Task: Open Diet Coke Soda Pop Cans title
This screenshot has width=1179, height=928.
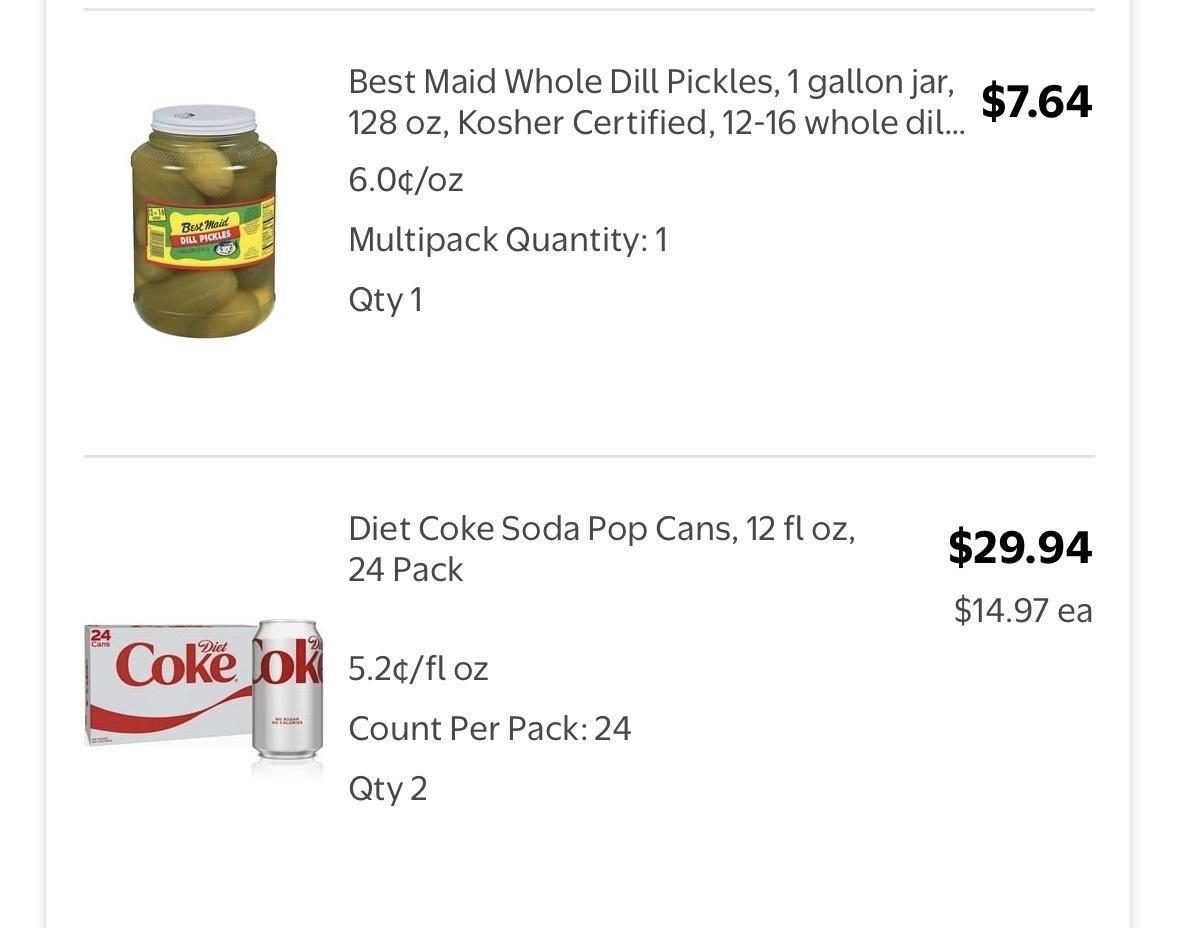Action: (601, 528)
